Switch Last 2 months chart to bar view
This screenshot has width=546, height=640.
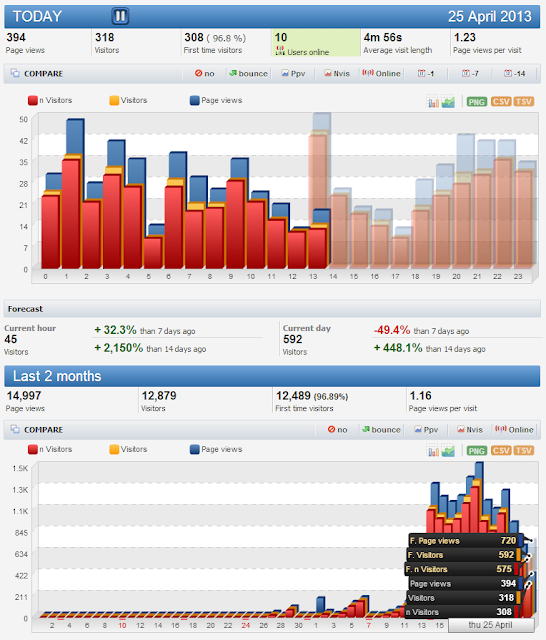click(433, 450)
